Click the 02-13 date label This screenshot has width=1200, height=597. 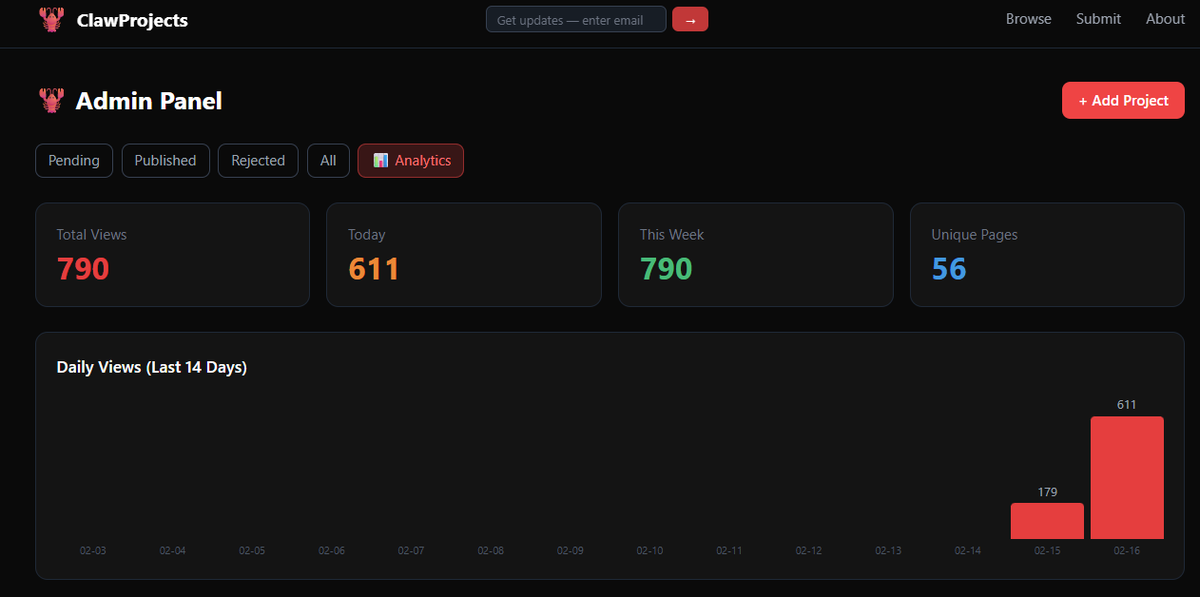(x=888, y=551)
